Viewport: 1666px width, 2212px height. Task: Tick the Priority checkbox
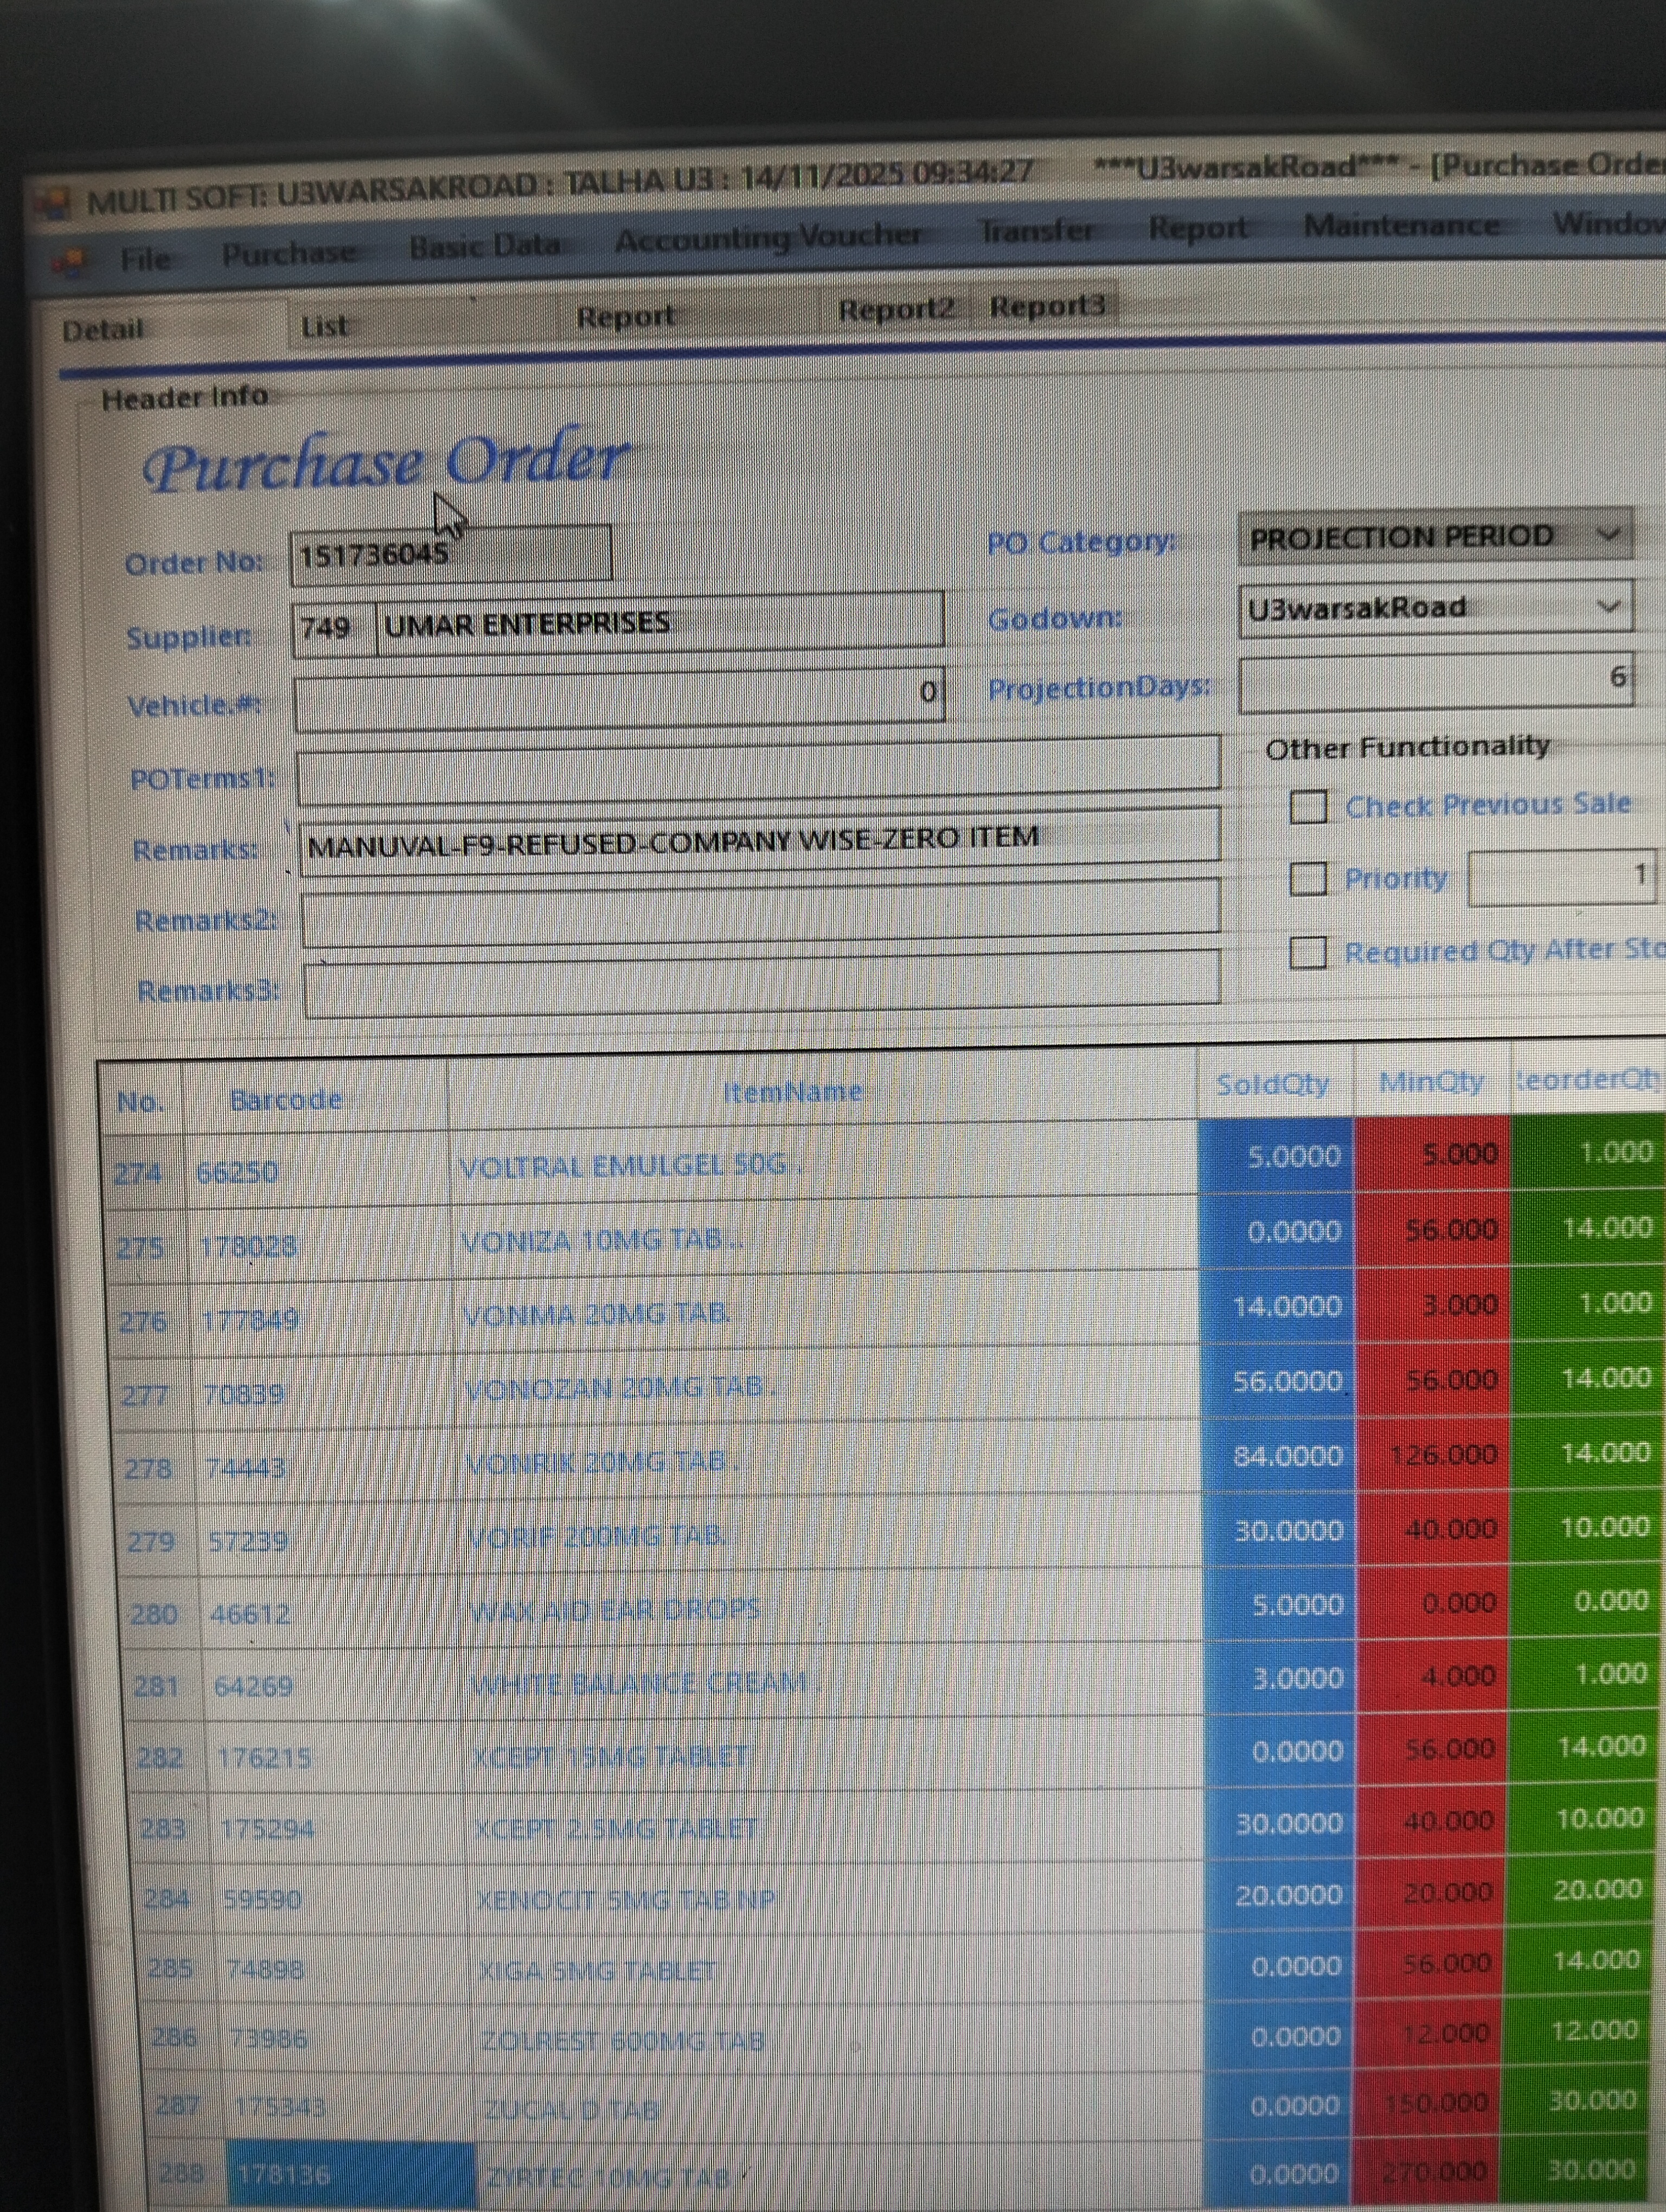tap(1307, 879)
